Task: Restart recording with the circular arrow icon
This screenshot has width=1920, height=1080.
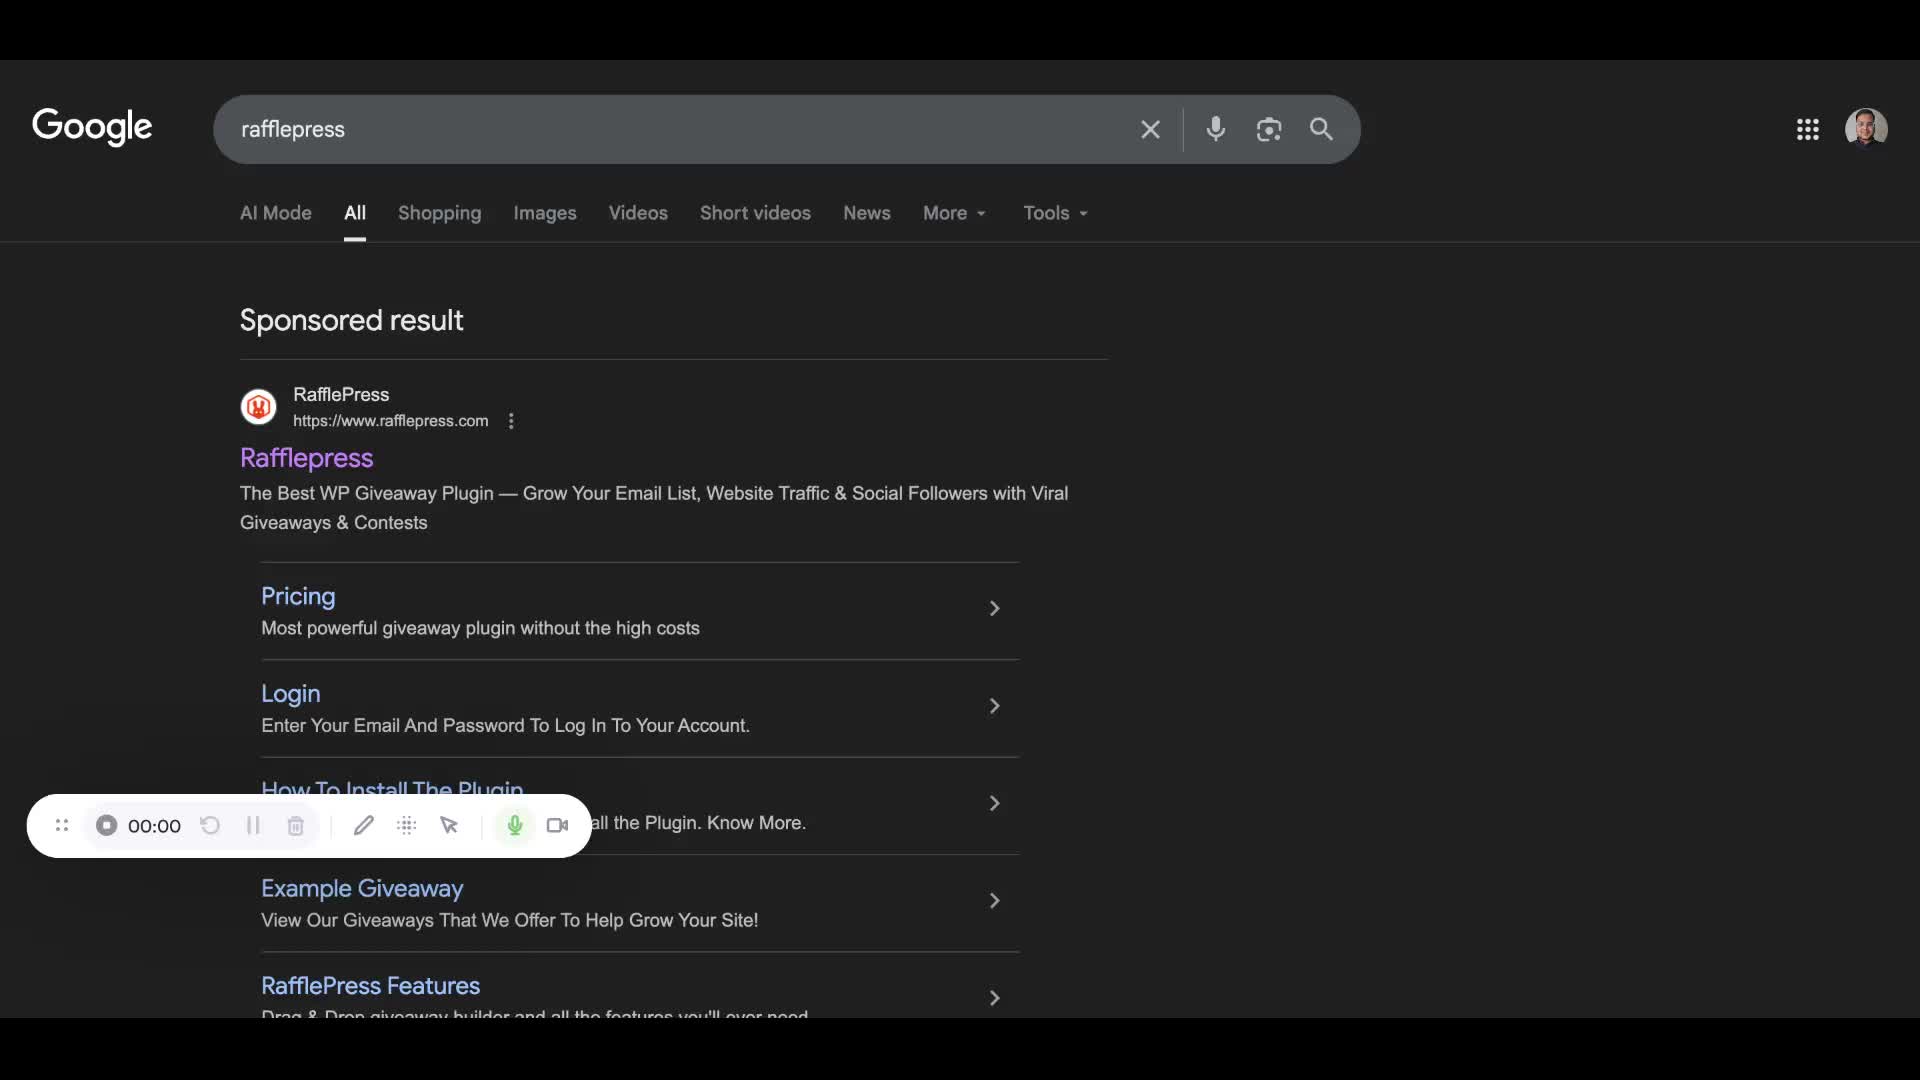Action: [x=210, y=825]
